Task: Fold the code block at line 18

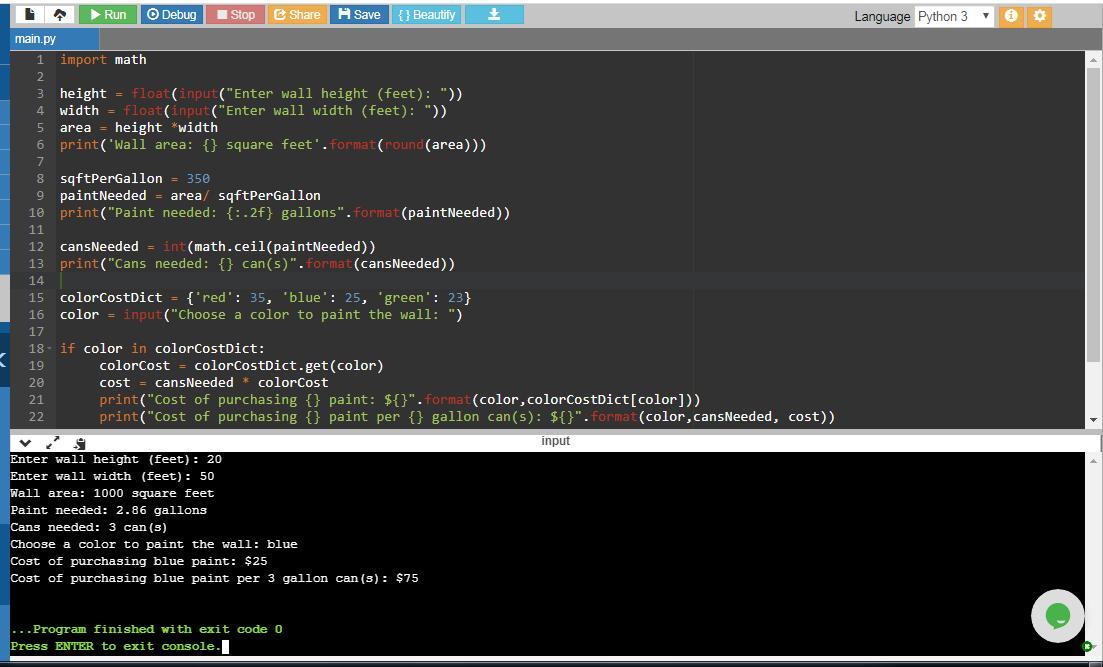Action: pos(48,349)
